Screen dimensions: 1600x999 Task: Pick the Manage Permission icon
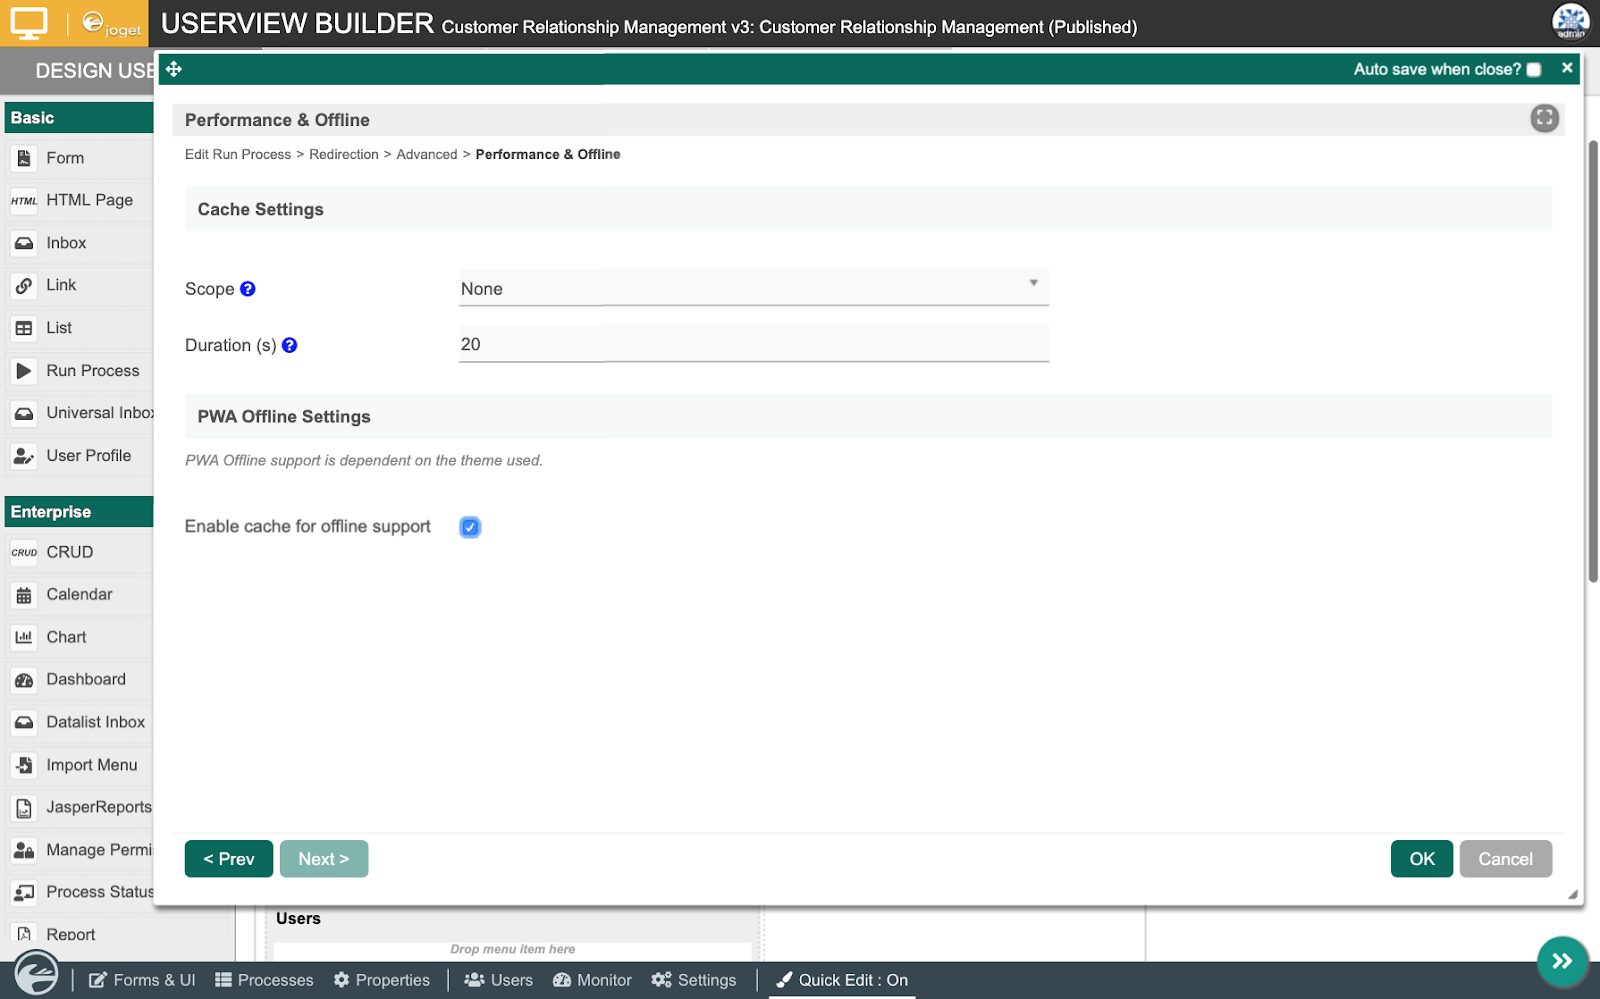(24, 850)
